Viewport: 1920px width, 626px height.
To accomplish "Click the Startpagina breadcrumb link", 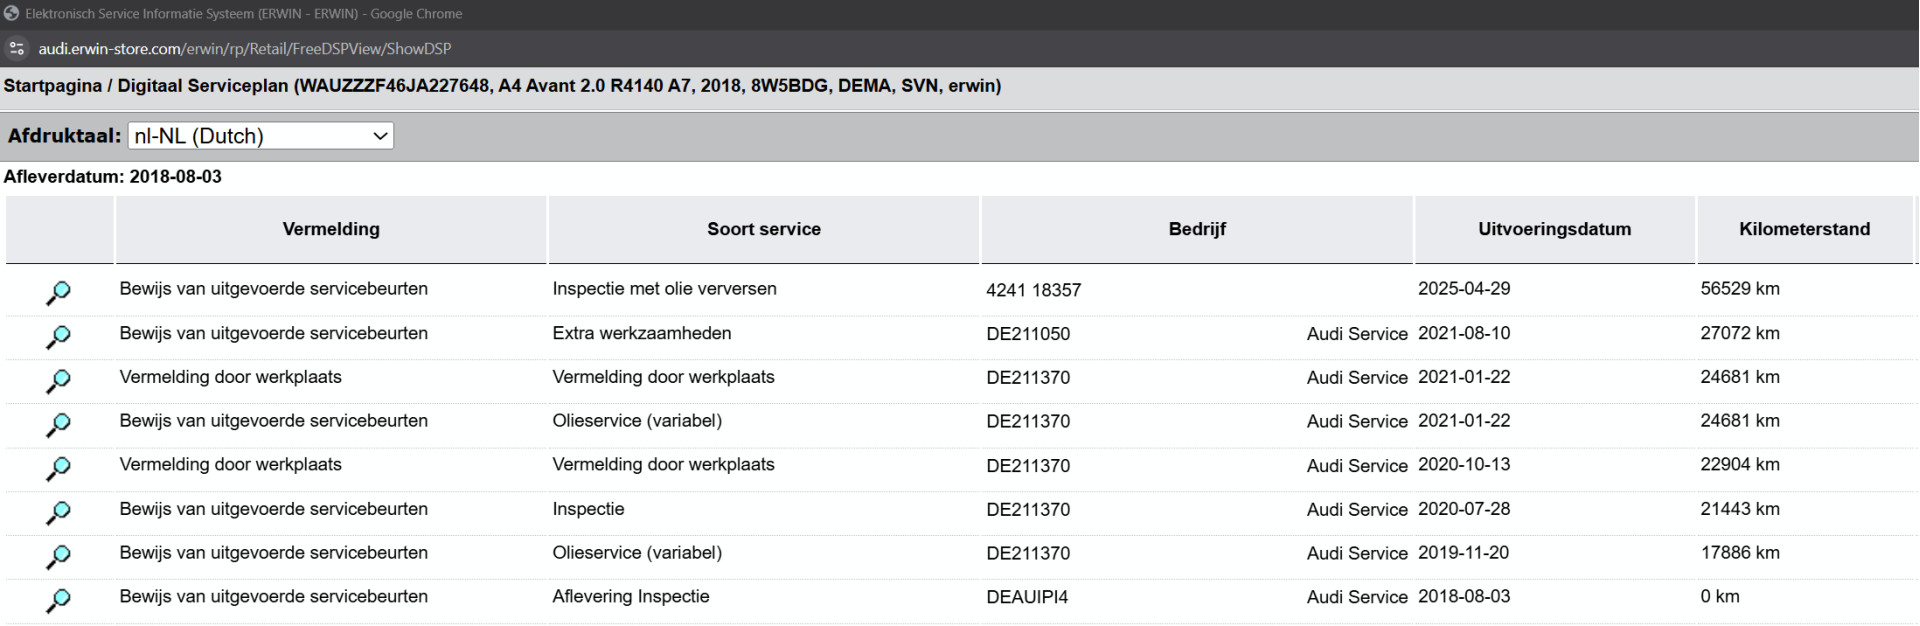I will [x=52, y=86].
